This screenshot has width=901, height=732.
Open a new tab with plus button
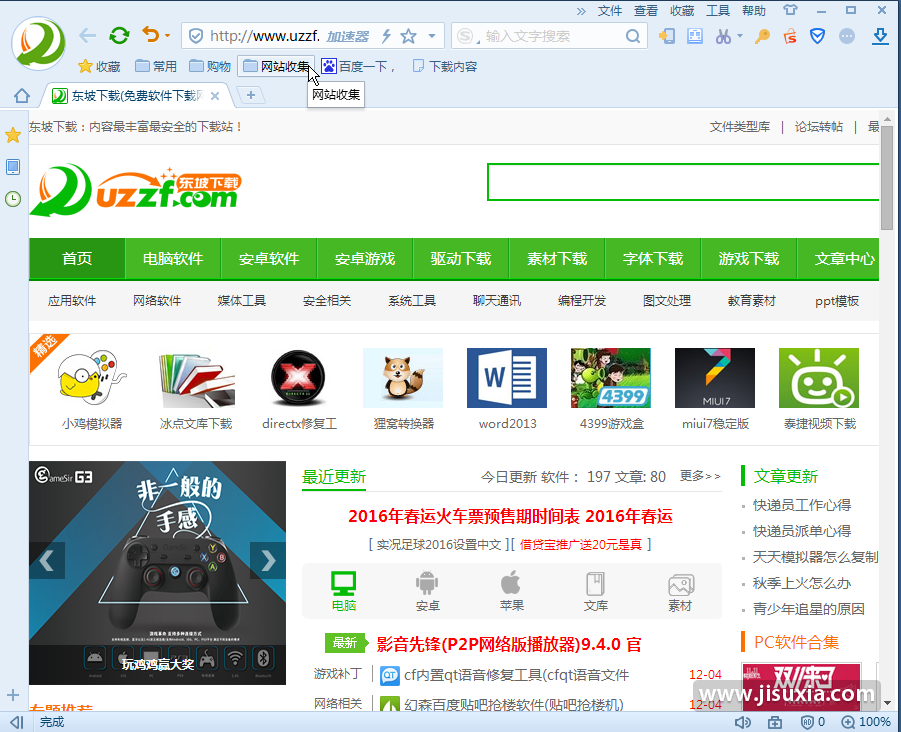[251, 95]
